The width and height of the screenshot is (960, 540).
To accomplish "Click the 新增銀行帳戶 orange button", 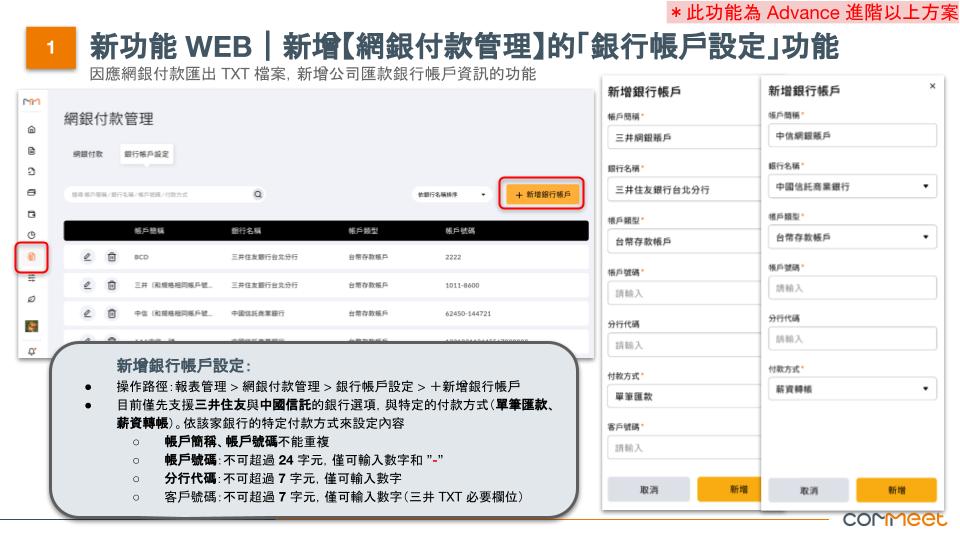I will tap(542, 195).
